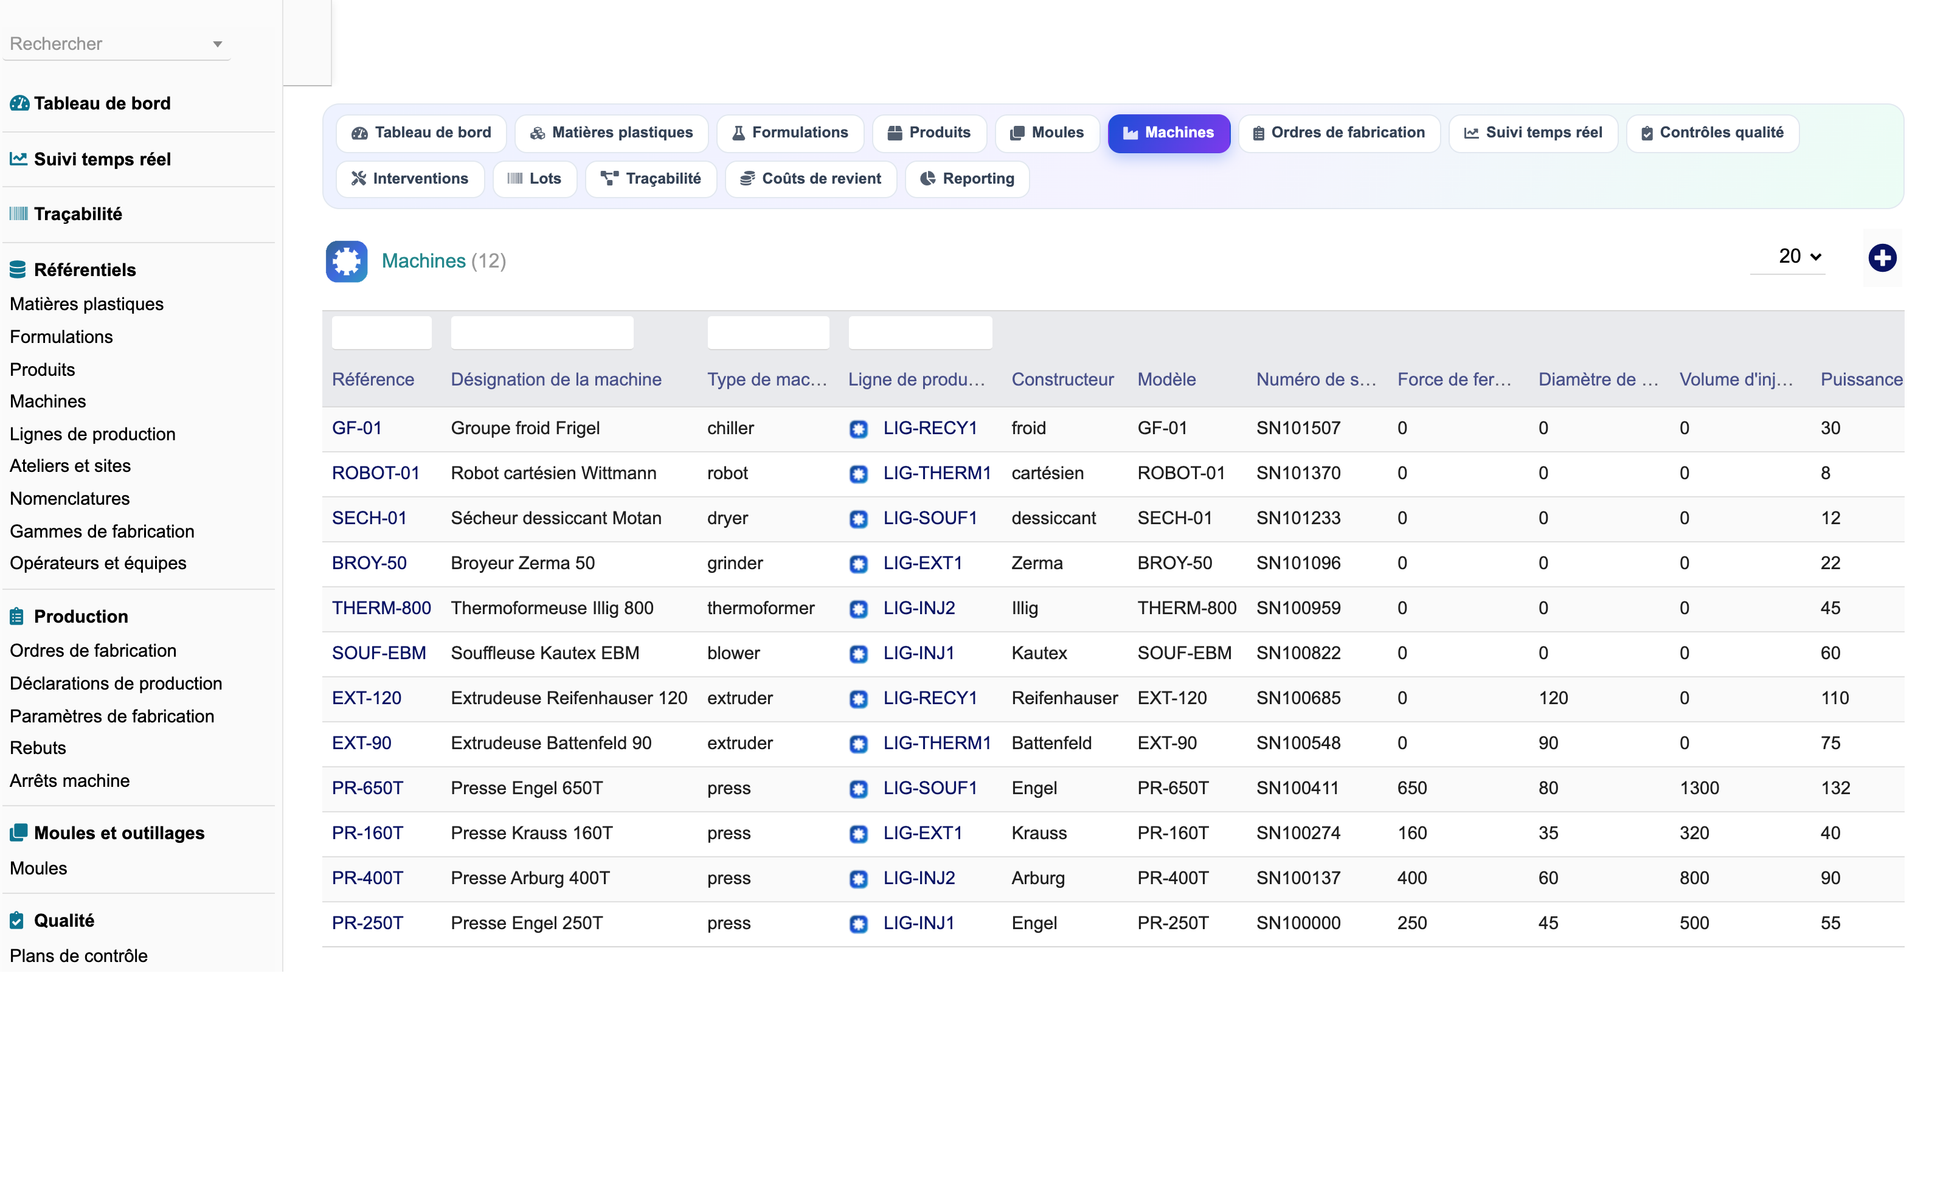Click the Référence column filter field
1946x1204 pixels.
click(382, 333)
